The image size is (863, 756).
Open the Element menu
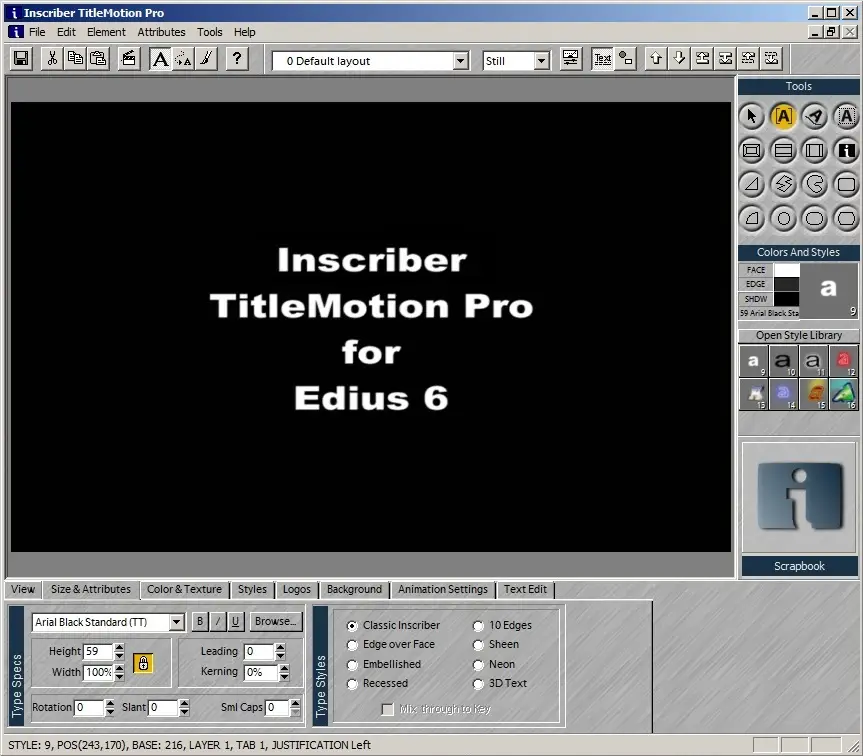(x=106, y=32)
